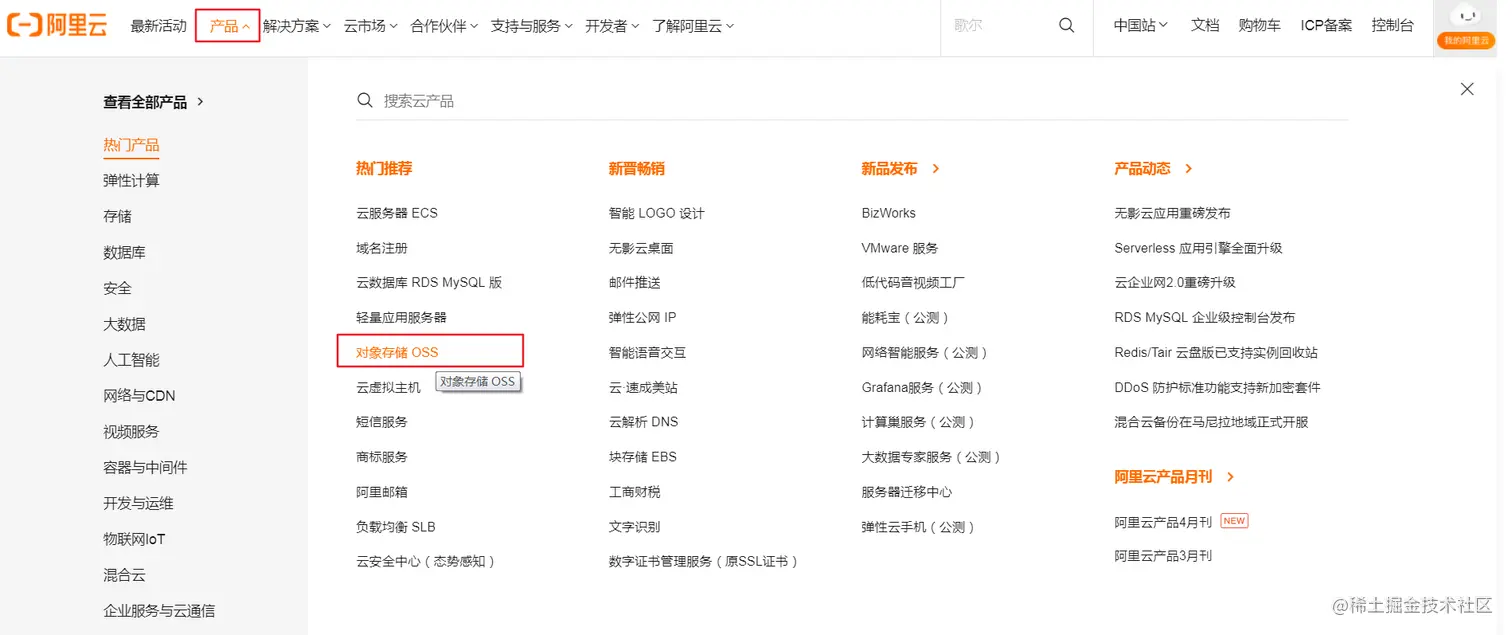Click the magnifier beside 搜索云产品
Viewport: 1512px width, 635px height.
tap(366, 101)
